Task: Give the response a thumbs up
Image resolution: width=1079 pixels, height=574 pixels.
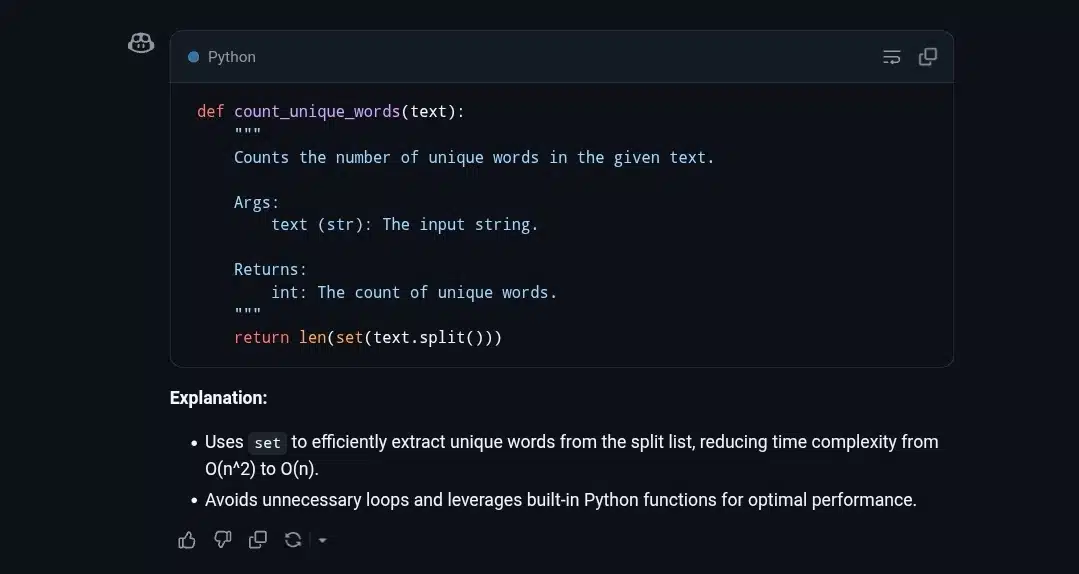Action: tap(187, 540)
